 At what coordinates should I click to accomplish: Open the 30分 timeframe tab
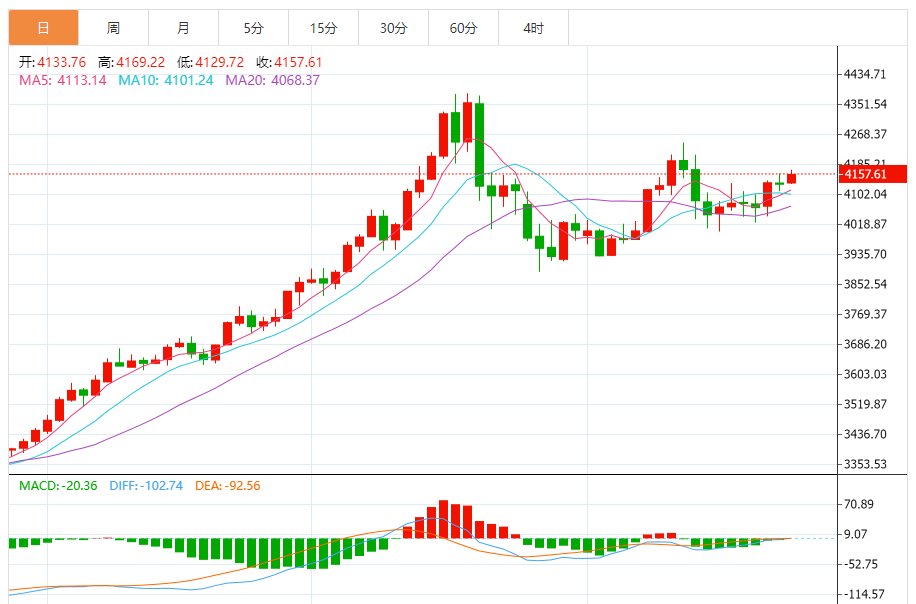[x=393, y=27]
